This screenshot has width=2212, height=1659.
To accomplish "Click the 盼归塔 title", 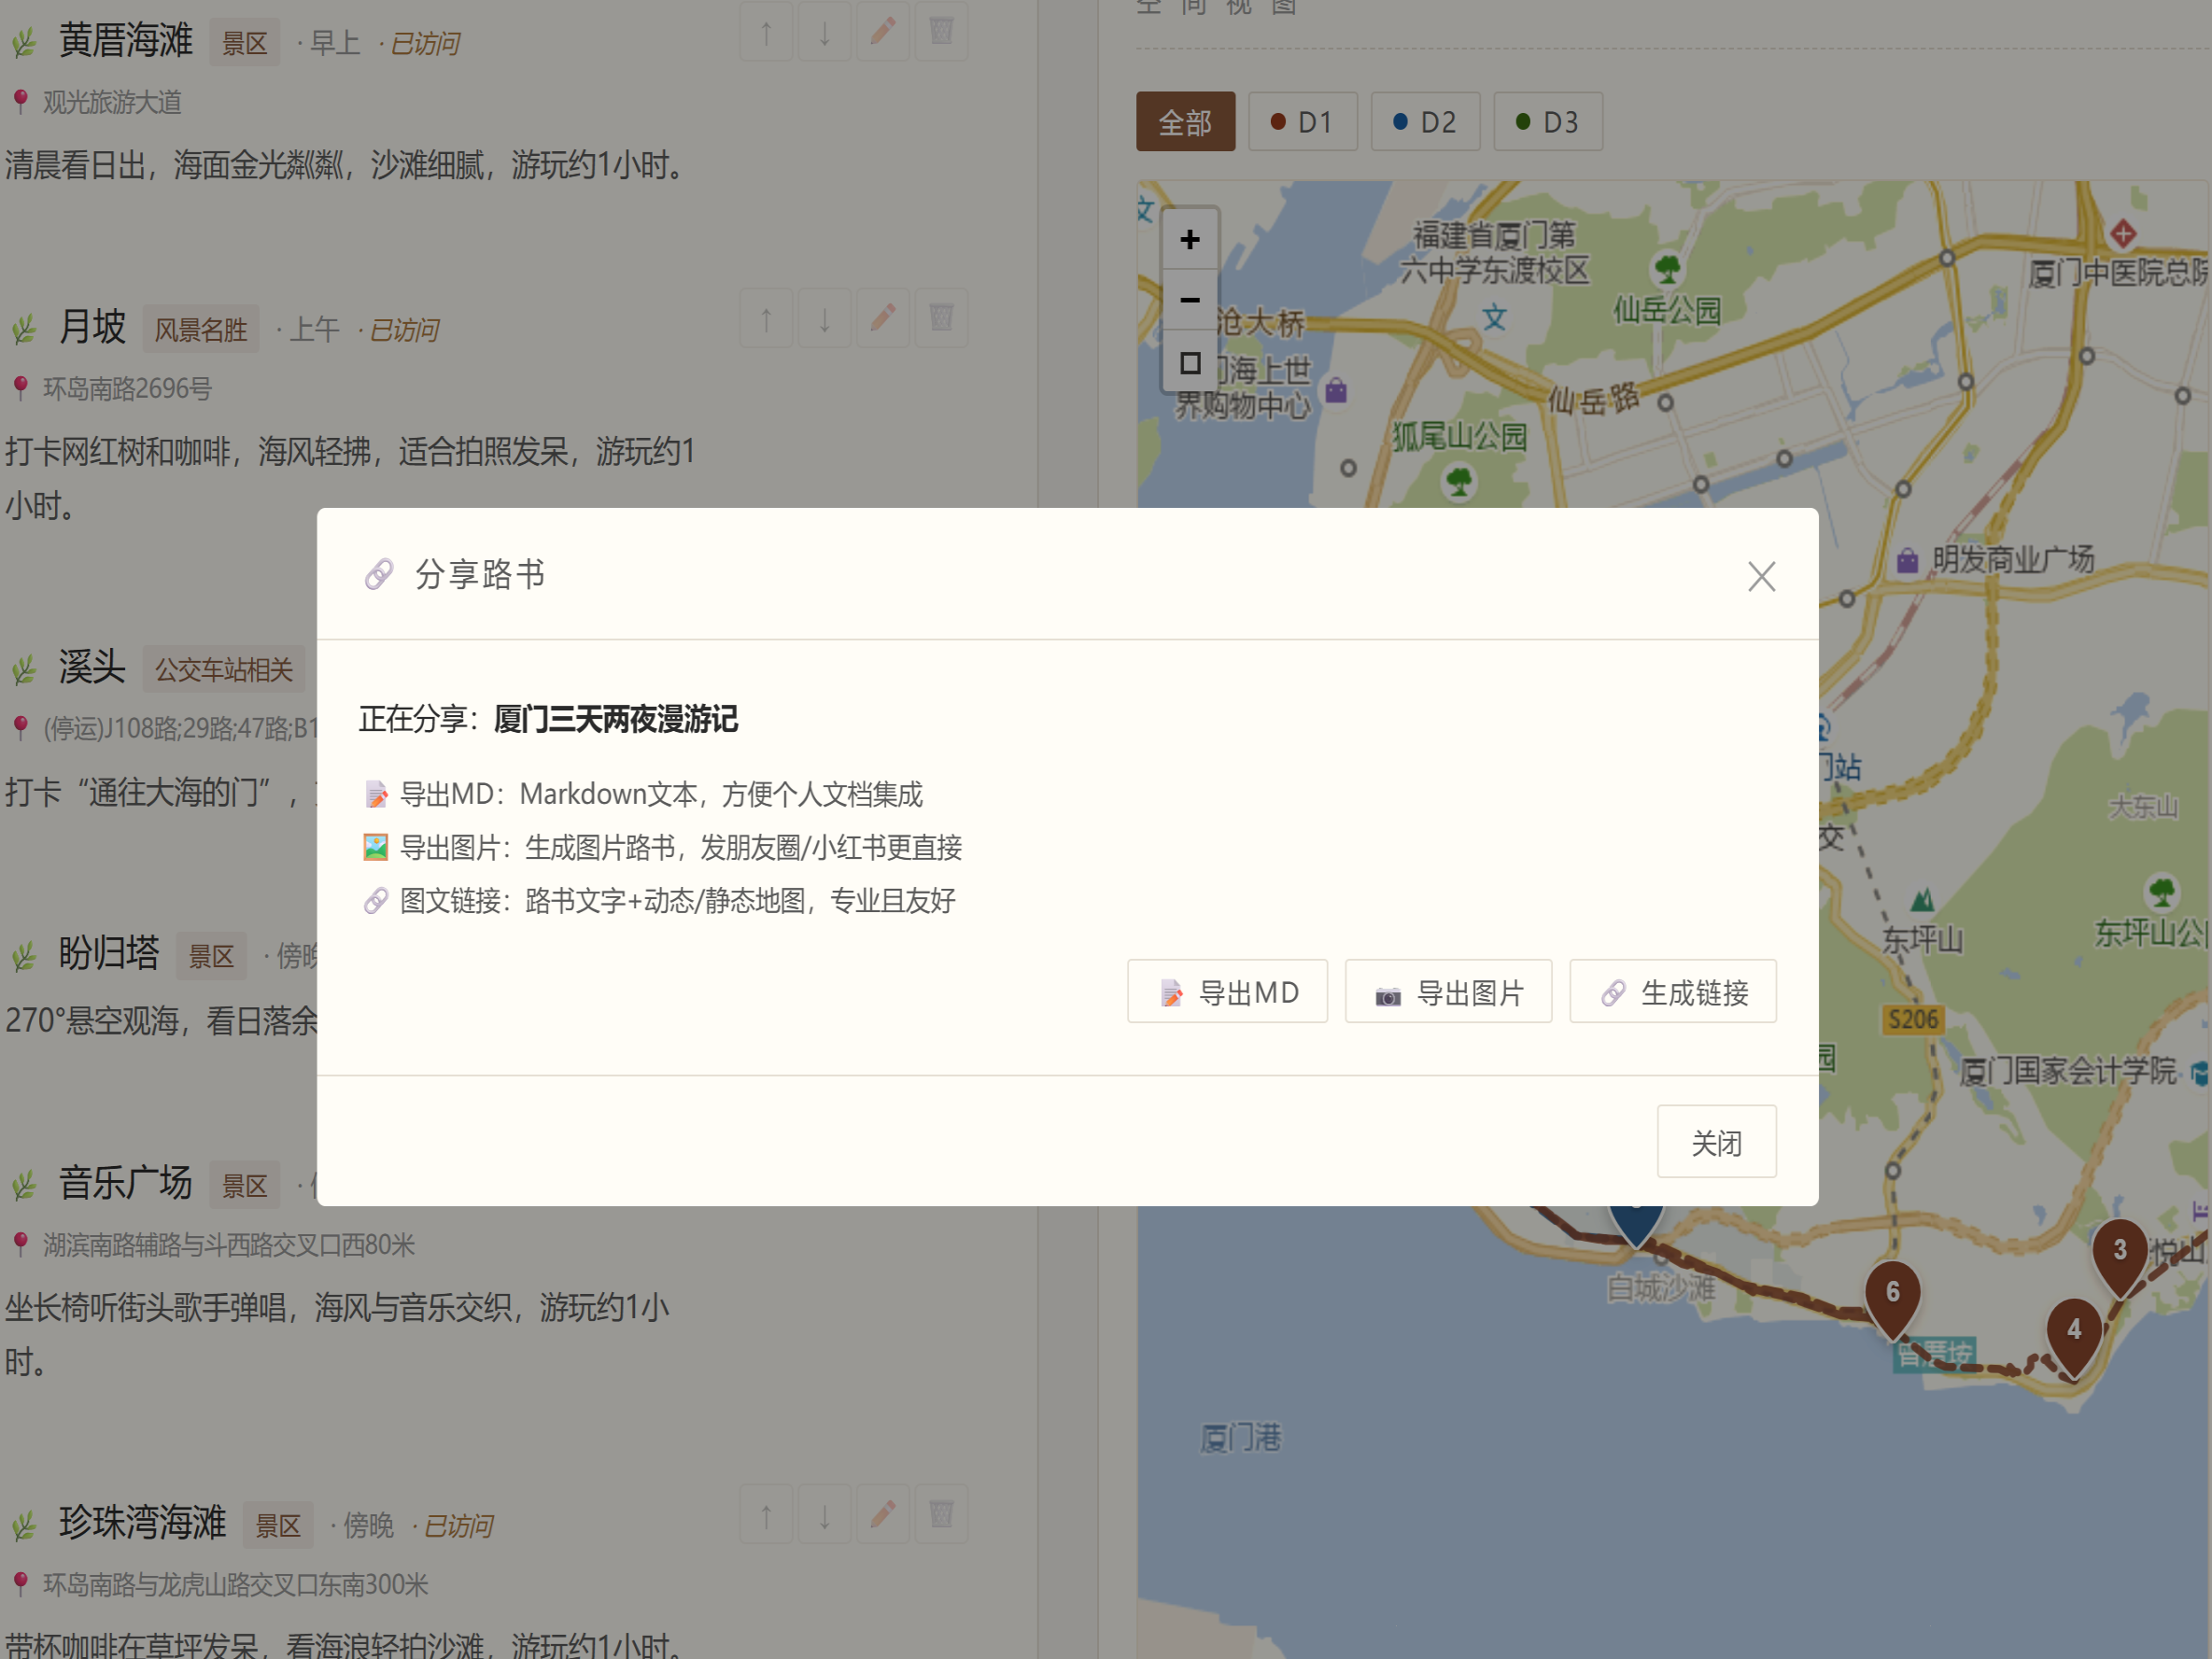I will pyautogui.click(x=109, y=952).
